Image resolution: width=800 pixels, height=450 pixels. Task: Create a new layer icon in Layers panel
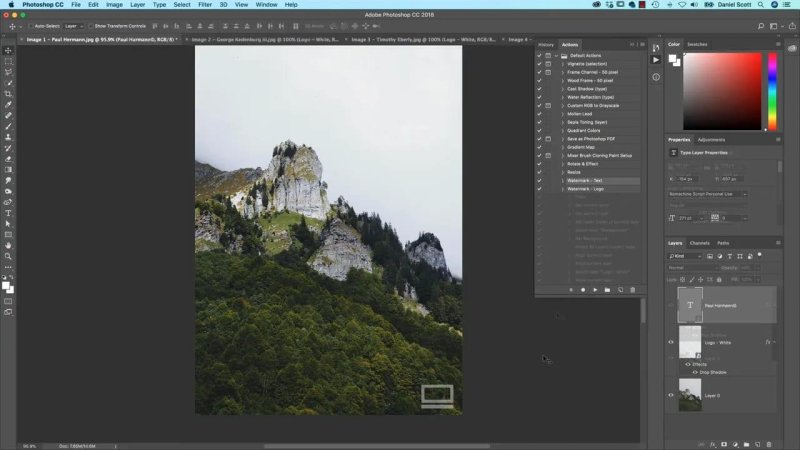758,444
